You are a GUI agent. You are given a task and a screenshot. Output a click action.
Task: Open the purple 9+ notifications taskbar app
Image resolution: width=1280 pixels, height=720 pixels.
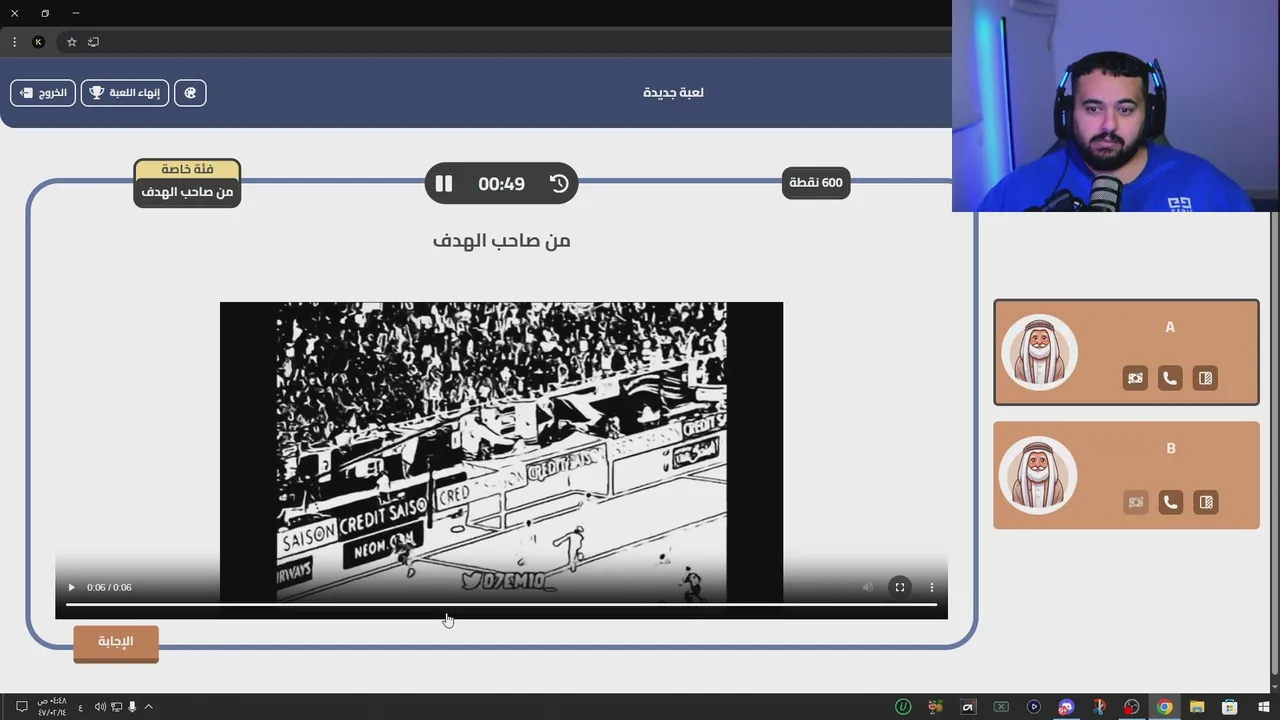(1066, 707)
